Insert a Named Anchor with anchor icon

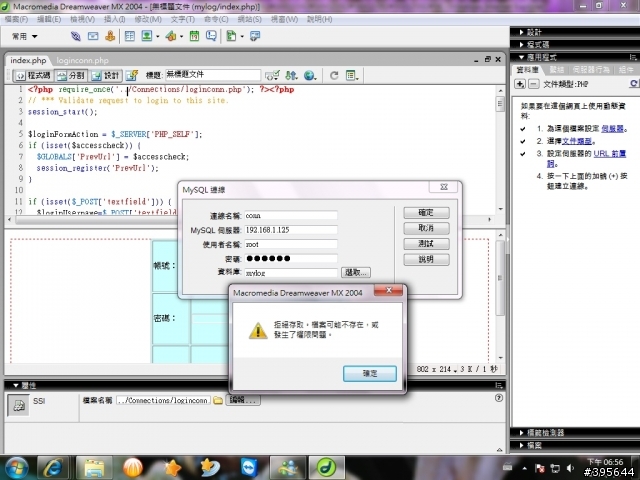[110, 36]
